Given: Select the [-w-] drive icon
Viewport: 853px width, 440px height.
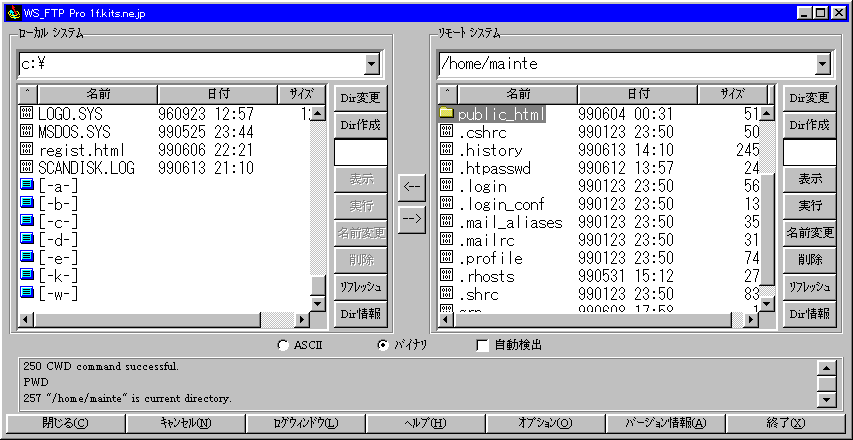Looking at the screenshot, I should (x=26, y=293).
